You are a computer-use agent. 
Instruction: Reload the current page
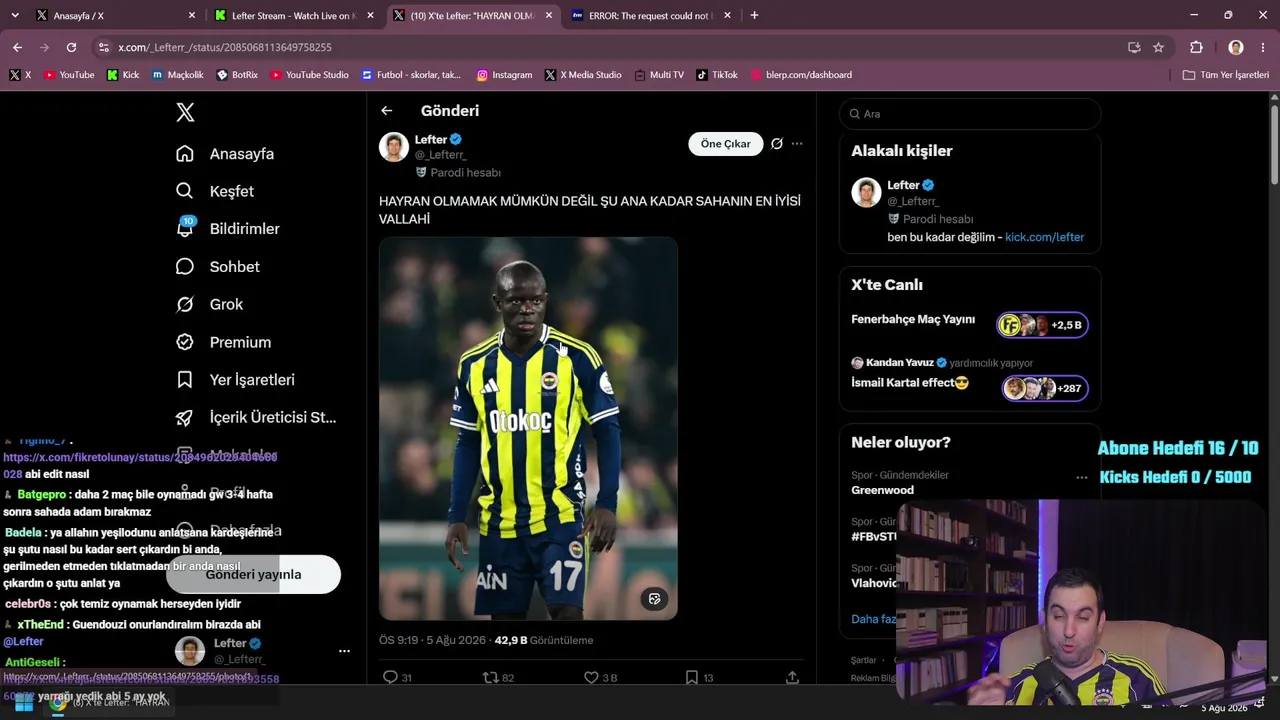tap(71, 47)
